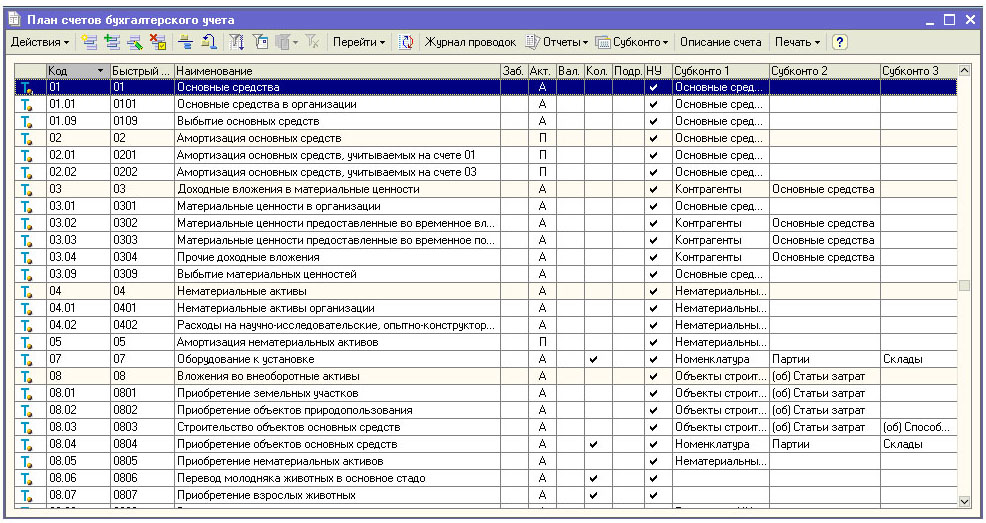Click the vertical scrollbar thumb
This screenshot has width=986, height=523.
pos(964,285)
